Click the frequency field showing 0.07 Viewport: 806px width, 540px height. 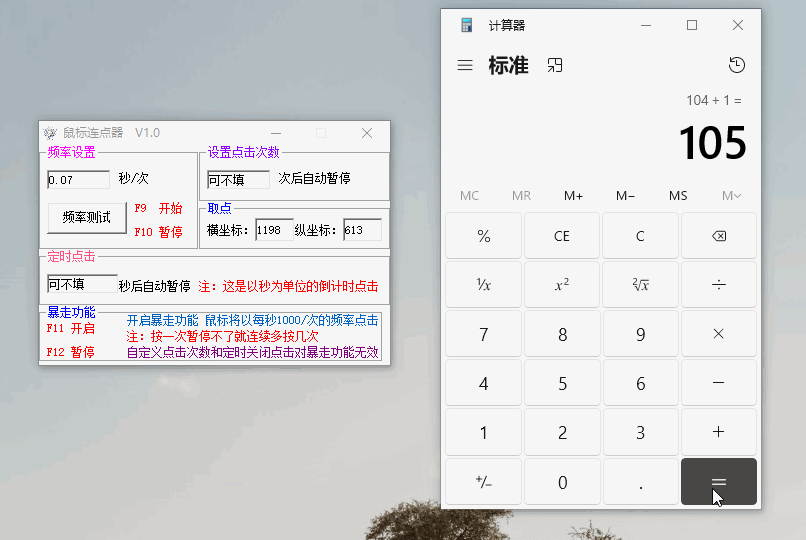point(78,179)
